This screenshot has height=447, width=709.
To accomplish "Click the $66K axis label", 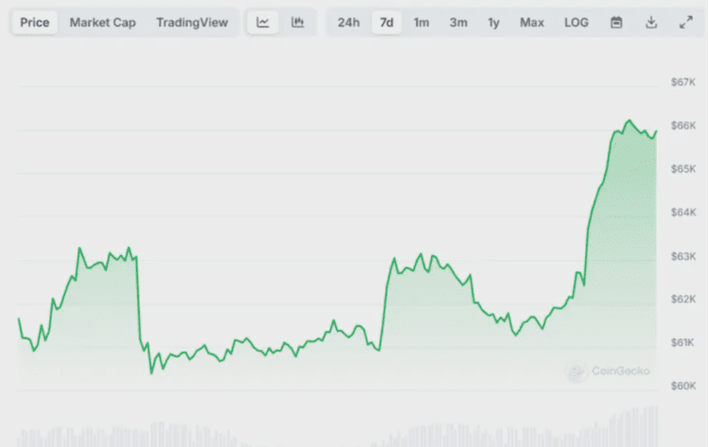I will tap(683, 125).
